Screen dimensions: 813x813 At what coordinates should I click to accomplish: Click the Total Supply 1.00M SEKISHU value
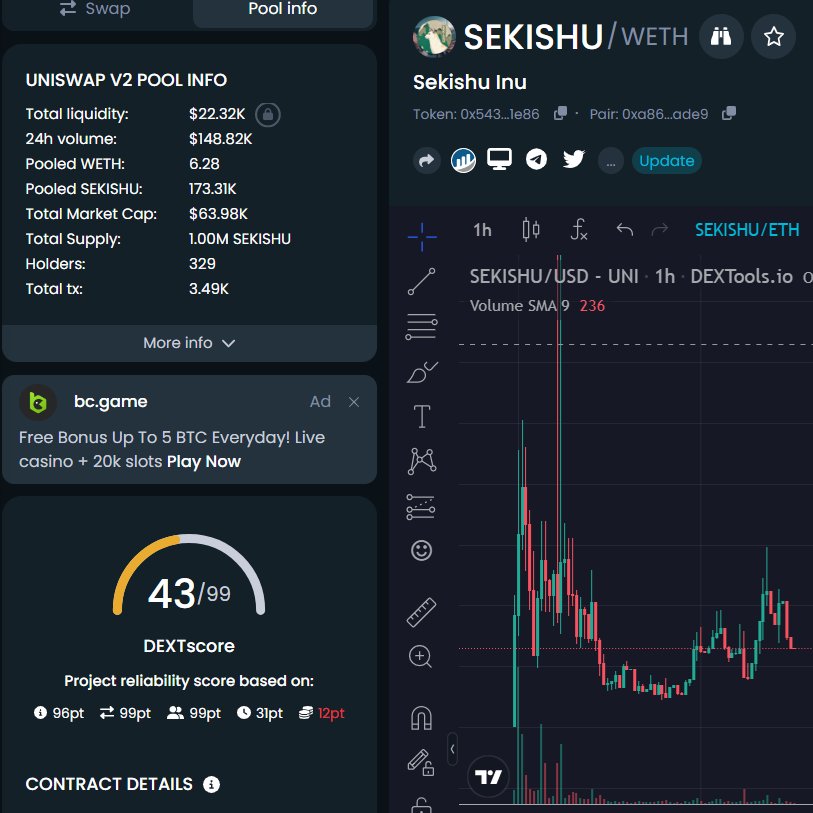(240, 239)
